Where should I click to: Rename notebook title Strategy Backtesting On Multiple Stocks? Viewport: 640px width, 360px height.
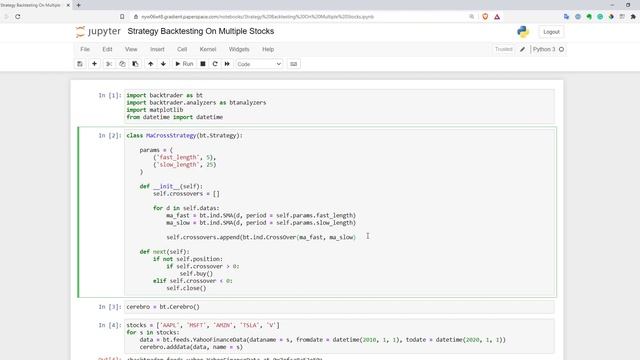click(x=201, y=31)
